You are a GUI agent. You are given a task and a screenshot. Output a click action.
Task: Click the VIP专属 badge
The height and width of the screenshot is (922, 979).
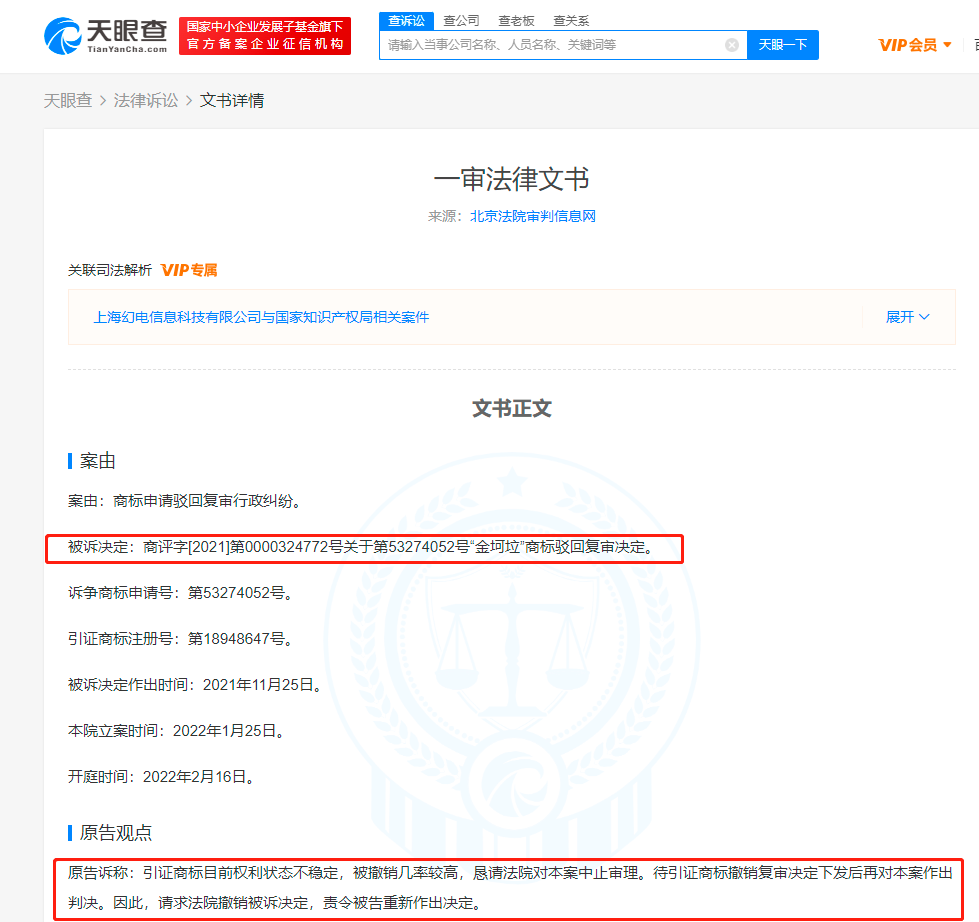point(189,270)
